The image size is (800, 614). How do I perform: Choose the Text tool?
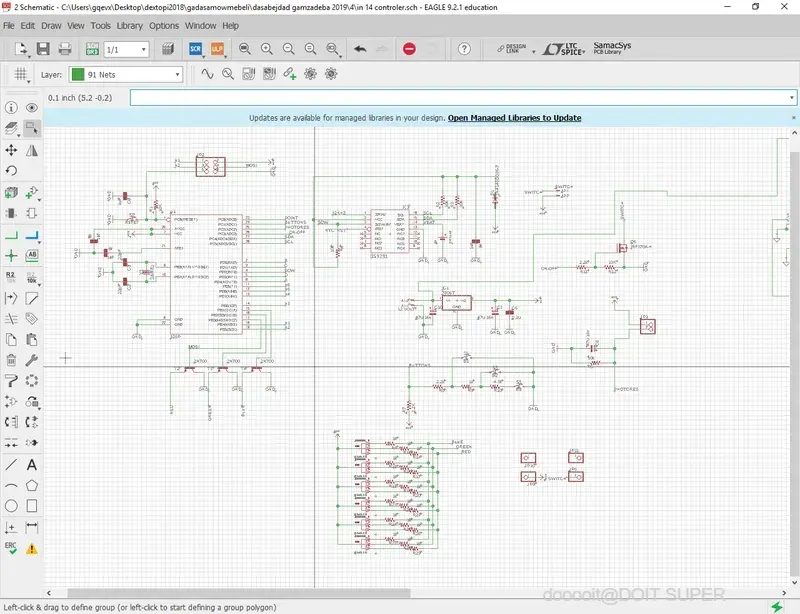(32, 464)
